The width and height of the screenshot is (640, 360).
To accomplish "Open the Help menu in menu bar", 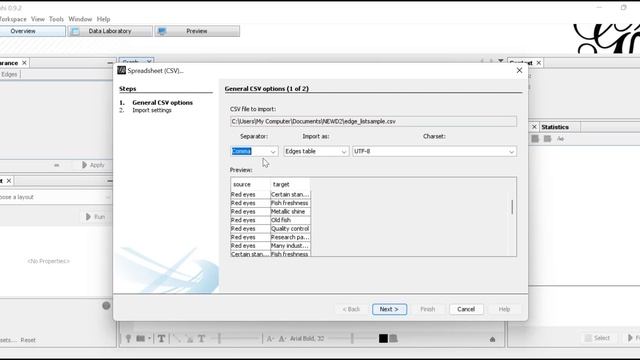I will click(103, 19).
